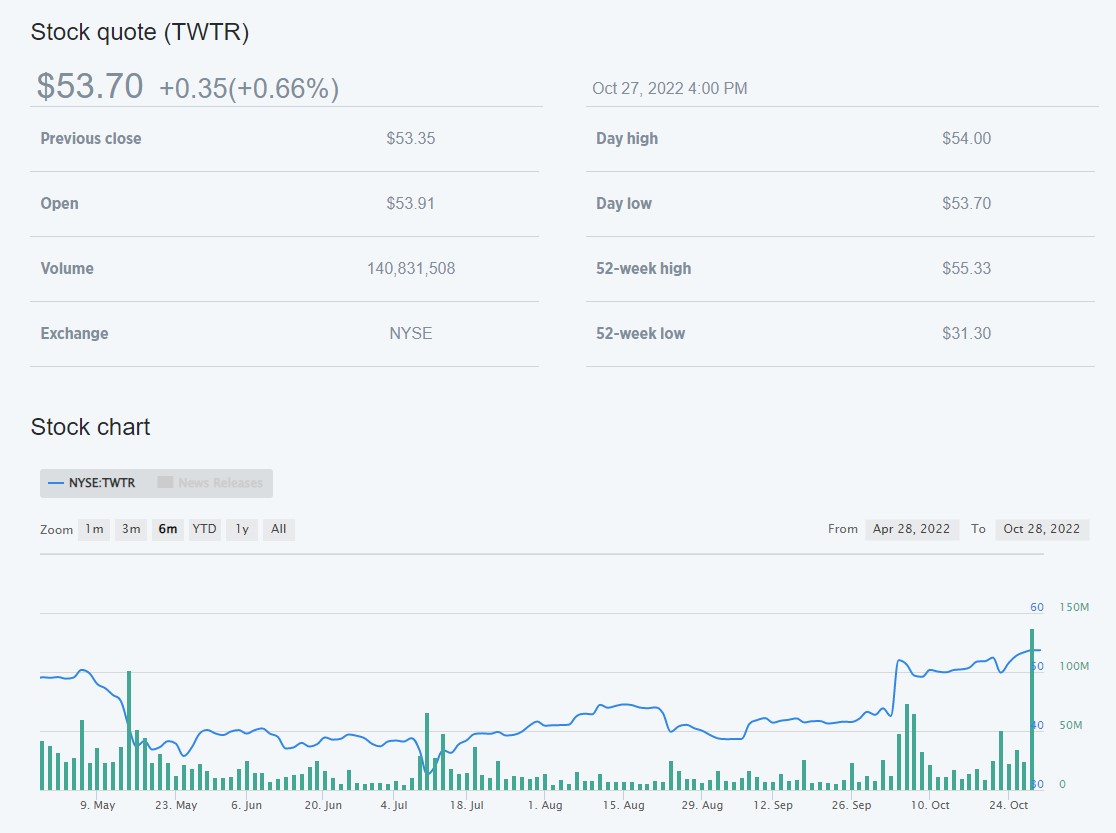The height and width of the screenshot is (833, 1116).
Task: Click the "Stock quote (TWTR)" heading
Action: tap(140, 32)
